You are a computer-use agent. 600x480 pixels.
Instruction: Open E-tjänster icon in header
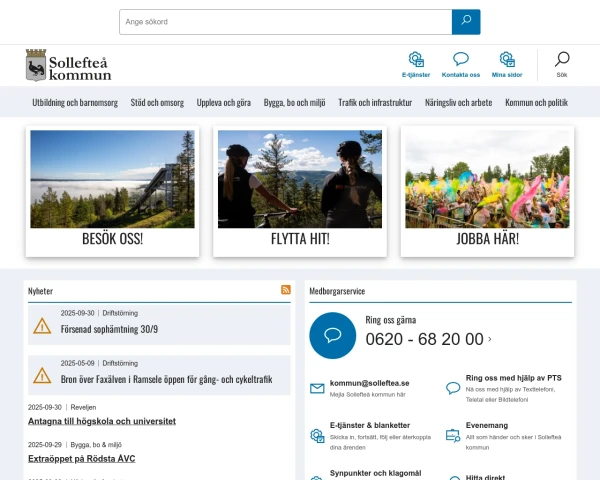click(416, 59)
